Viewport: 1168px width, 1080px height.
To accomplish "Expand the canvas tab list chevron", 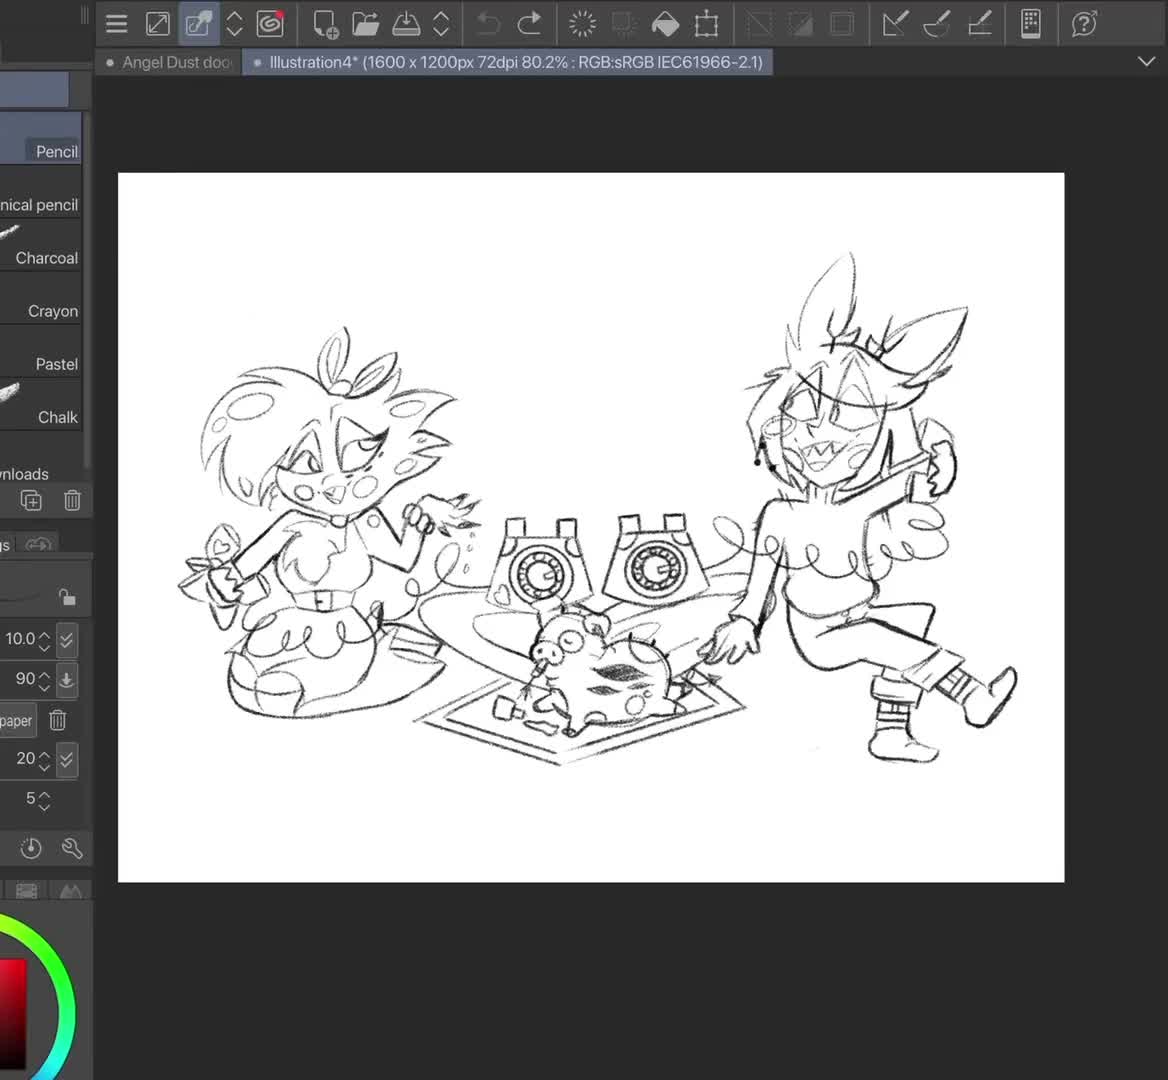I will [x=1146, y=62].
